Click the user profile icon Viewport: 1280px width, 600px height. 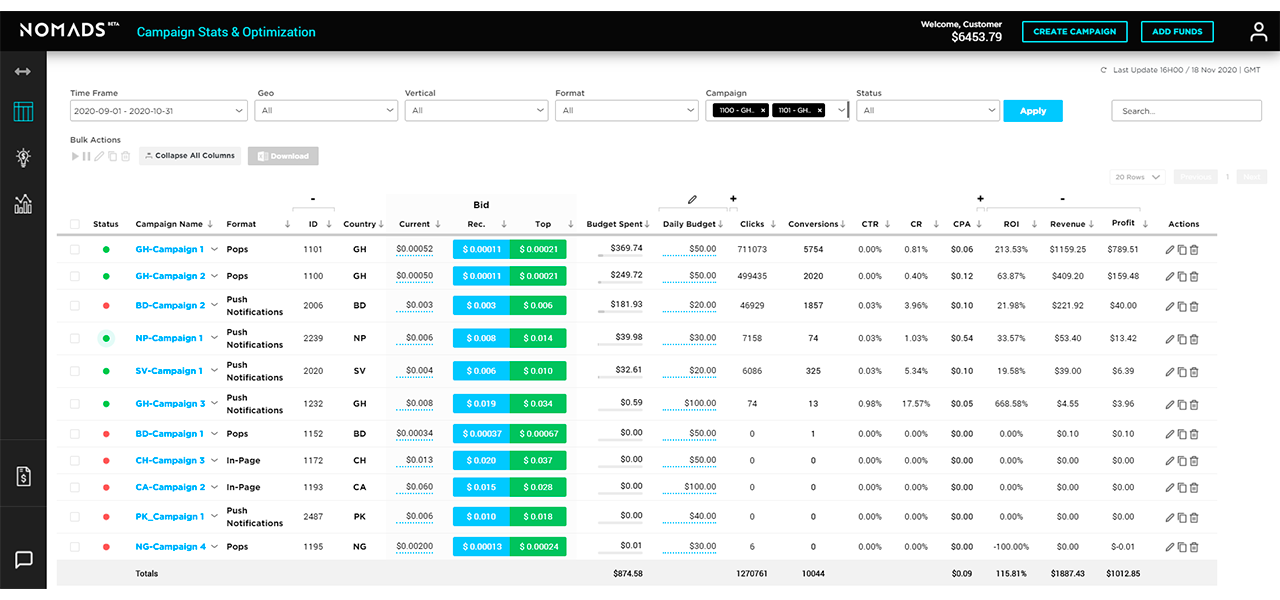pyautogui.click(x=1258, y=32)
